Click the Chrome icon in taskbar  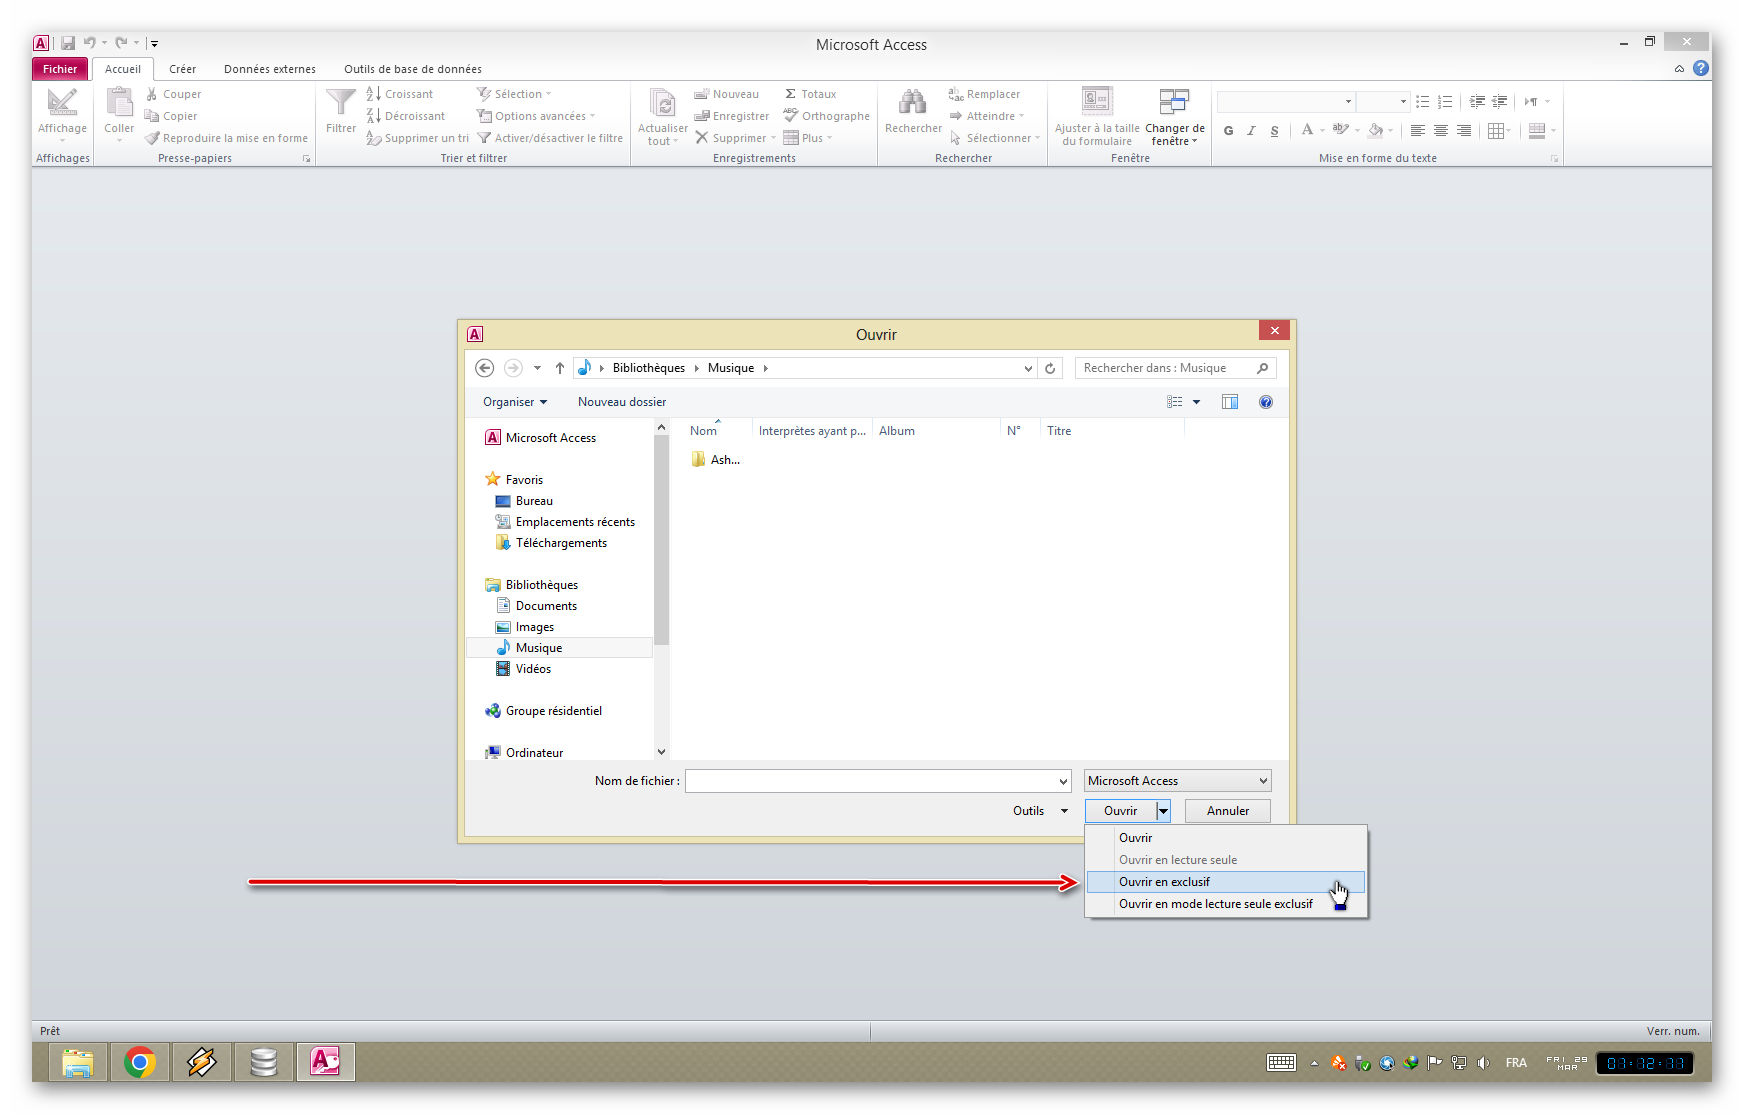140,1062
